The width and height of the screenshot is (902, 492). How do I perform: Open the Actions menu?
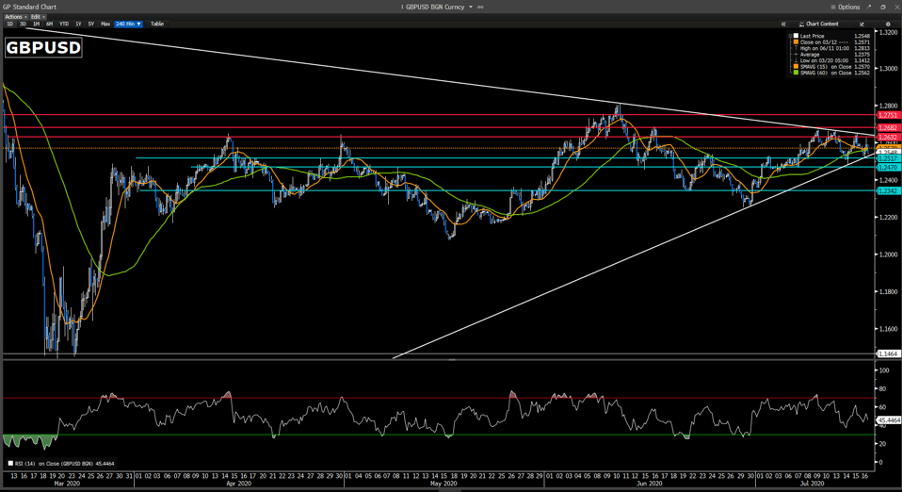pos(16,17)
